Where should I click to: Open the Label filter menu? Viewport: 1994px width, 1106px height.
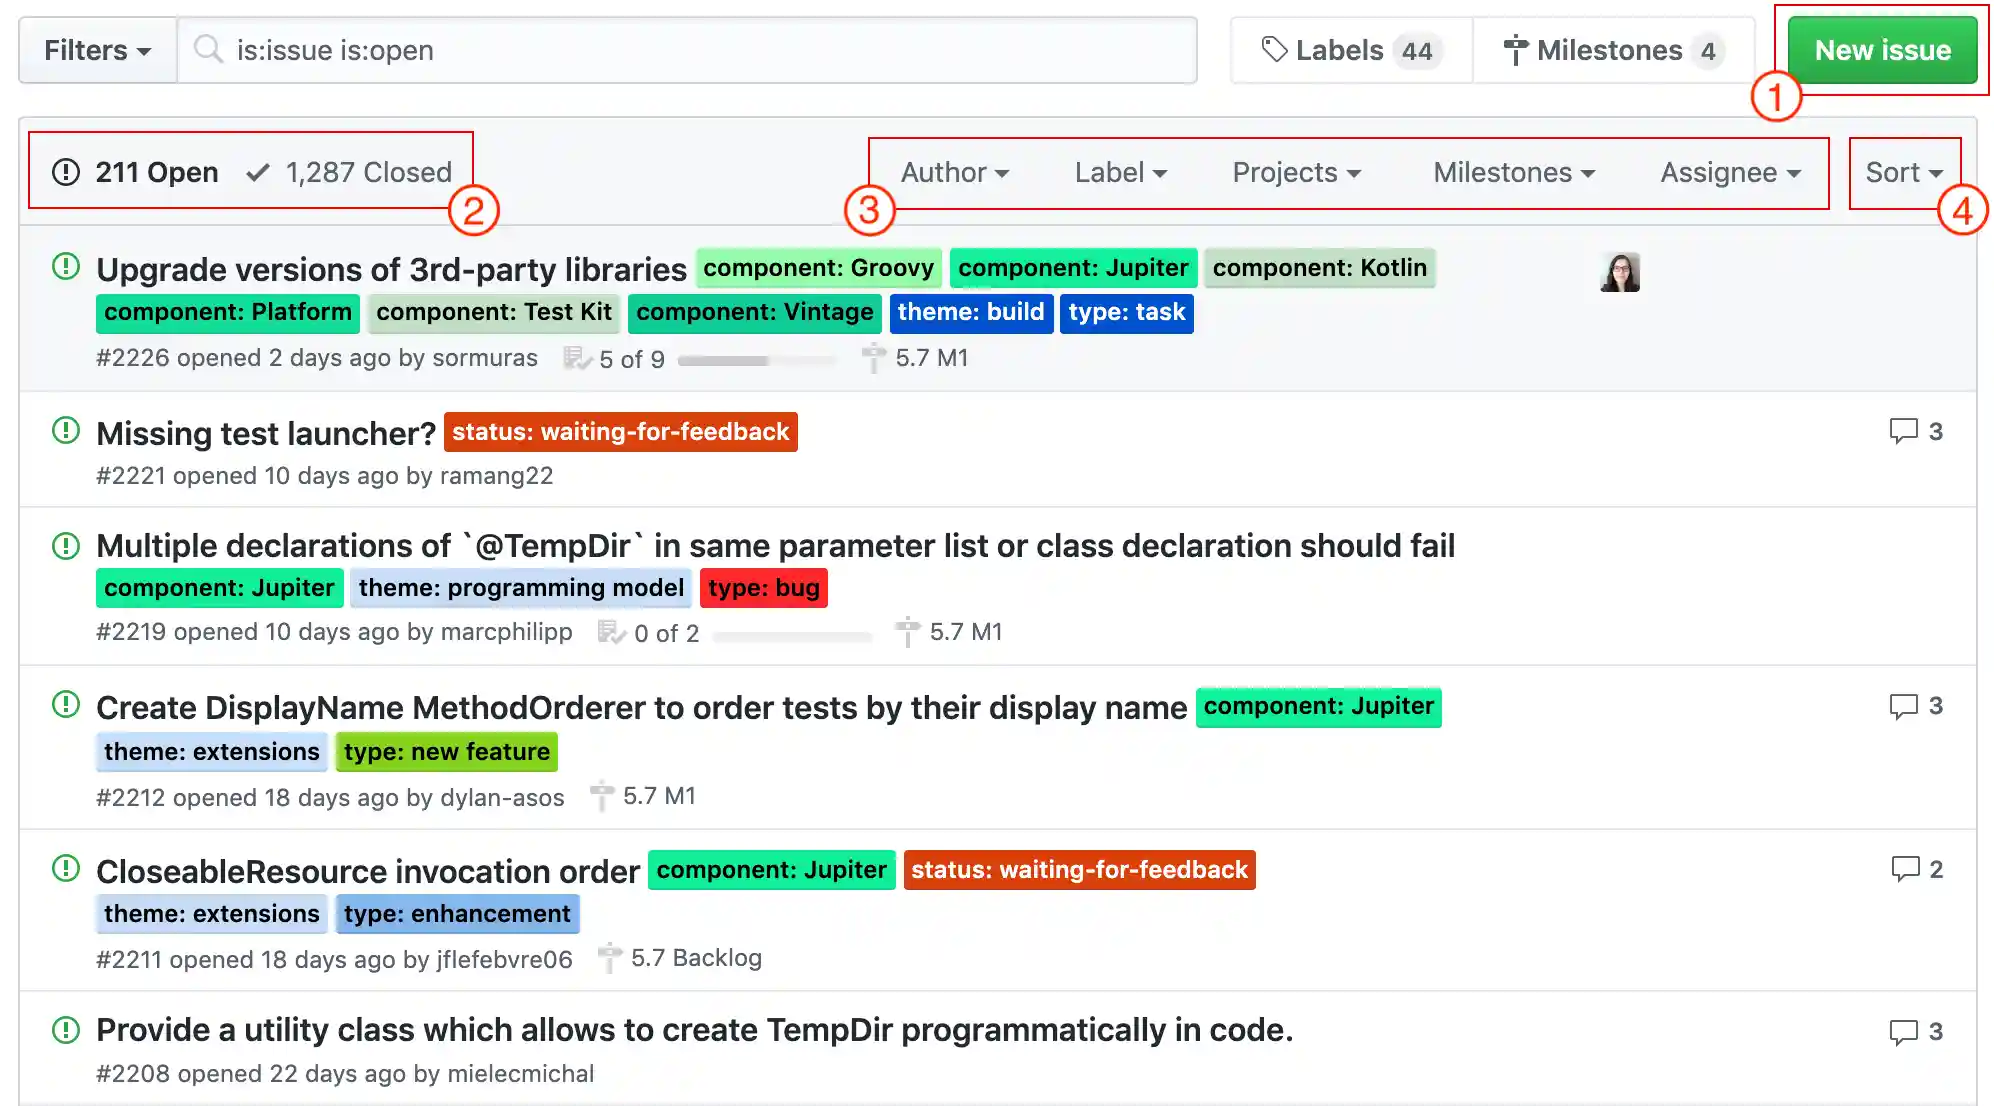click(x=1120, y=173)
